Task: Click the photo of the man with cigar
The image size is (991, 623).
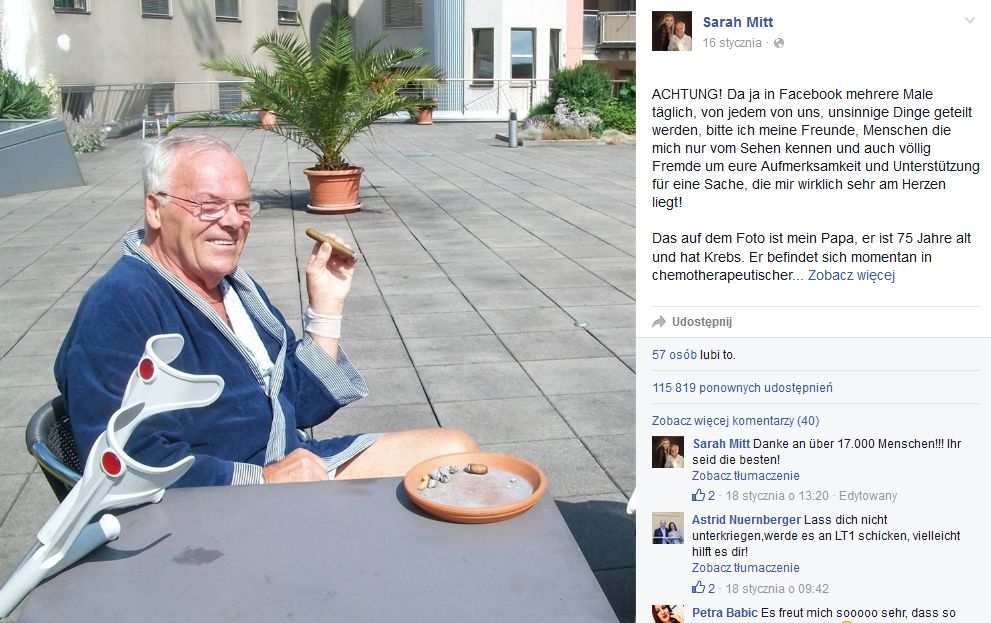Action: pos(318,312)
